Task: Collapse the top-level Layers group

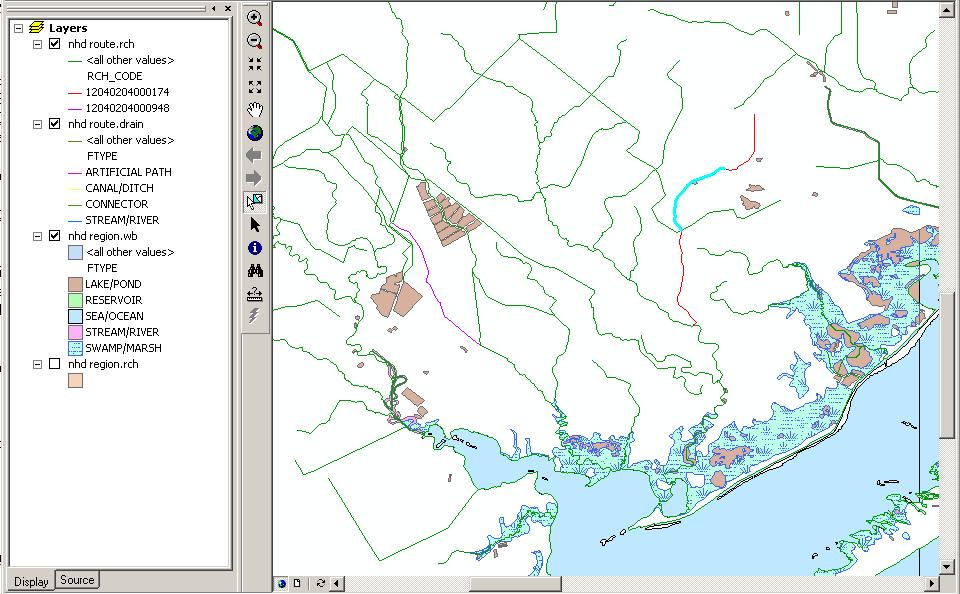Action: pyautogui.click(x=19, y=28)
